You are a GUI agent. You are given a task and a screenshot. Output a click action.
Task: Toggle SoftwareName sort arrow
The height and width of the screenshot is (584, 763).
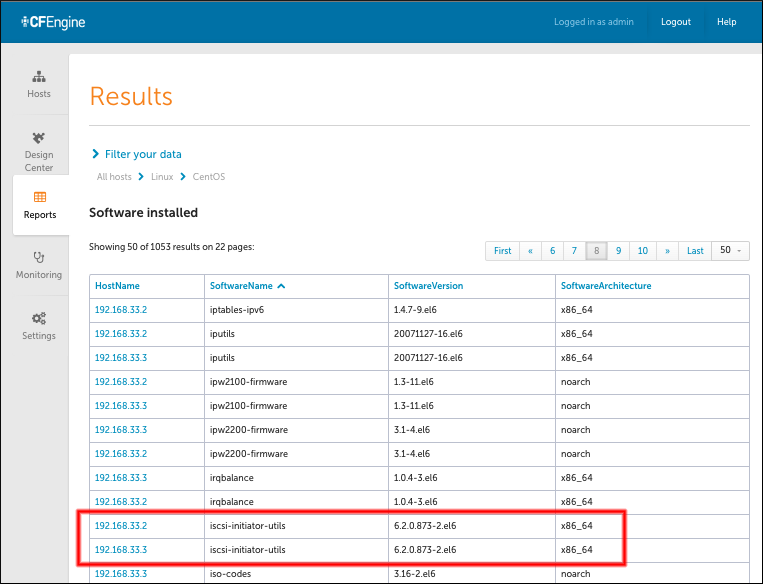coord(281,286)
